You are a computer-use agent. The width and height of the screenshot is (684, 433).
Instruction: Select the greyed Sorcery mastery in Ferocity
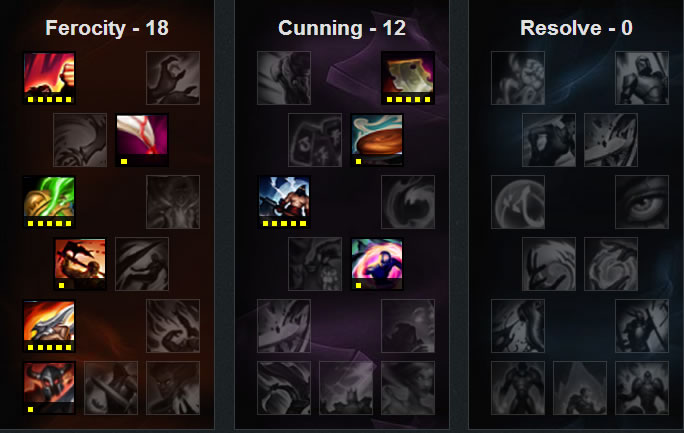pyautogui.click(x=173, y=78)
